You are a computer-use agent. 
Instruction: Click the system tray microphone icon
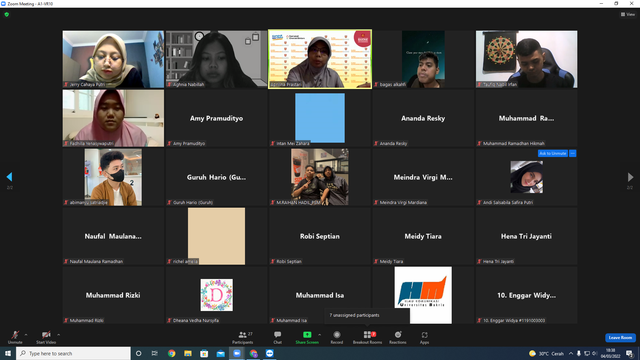579,353
